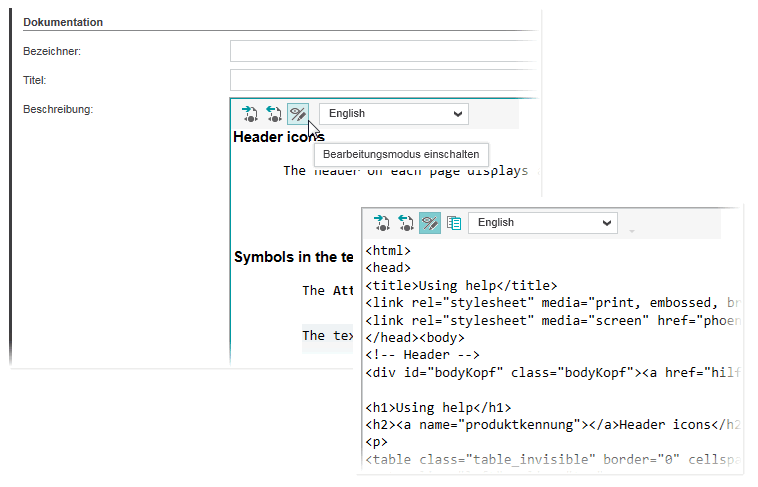
Task: Place cursor on the <h1>Using help</h1> line
Action: pyautogui.click(x=438, y=407)
